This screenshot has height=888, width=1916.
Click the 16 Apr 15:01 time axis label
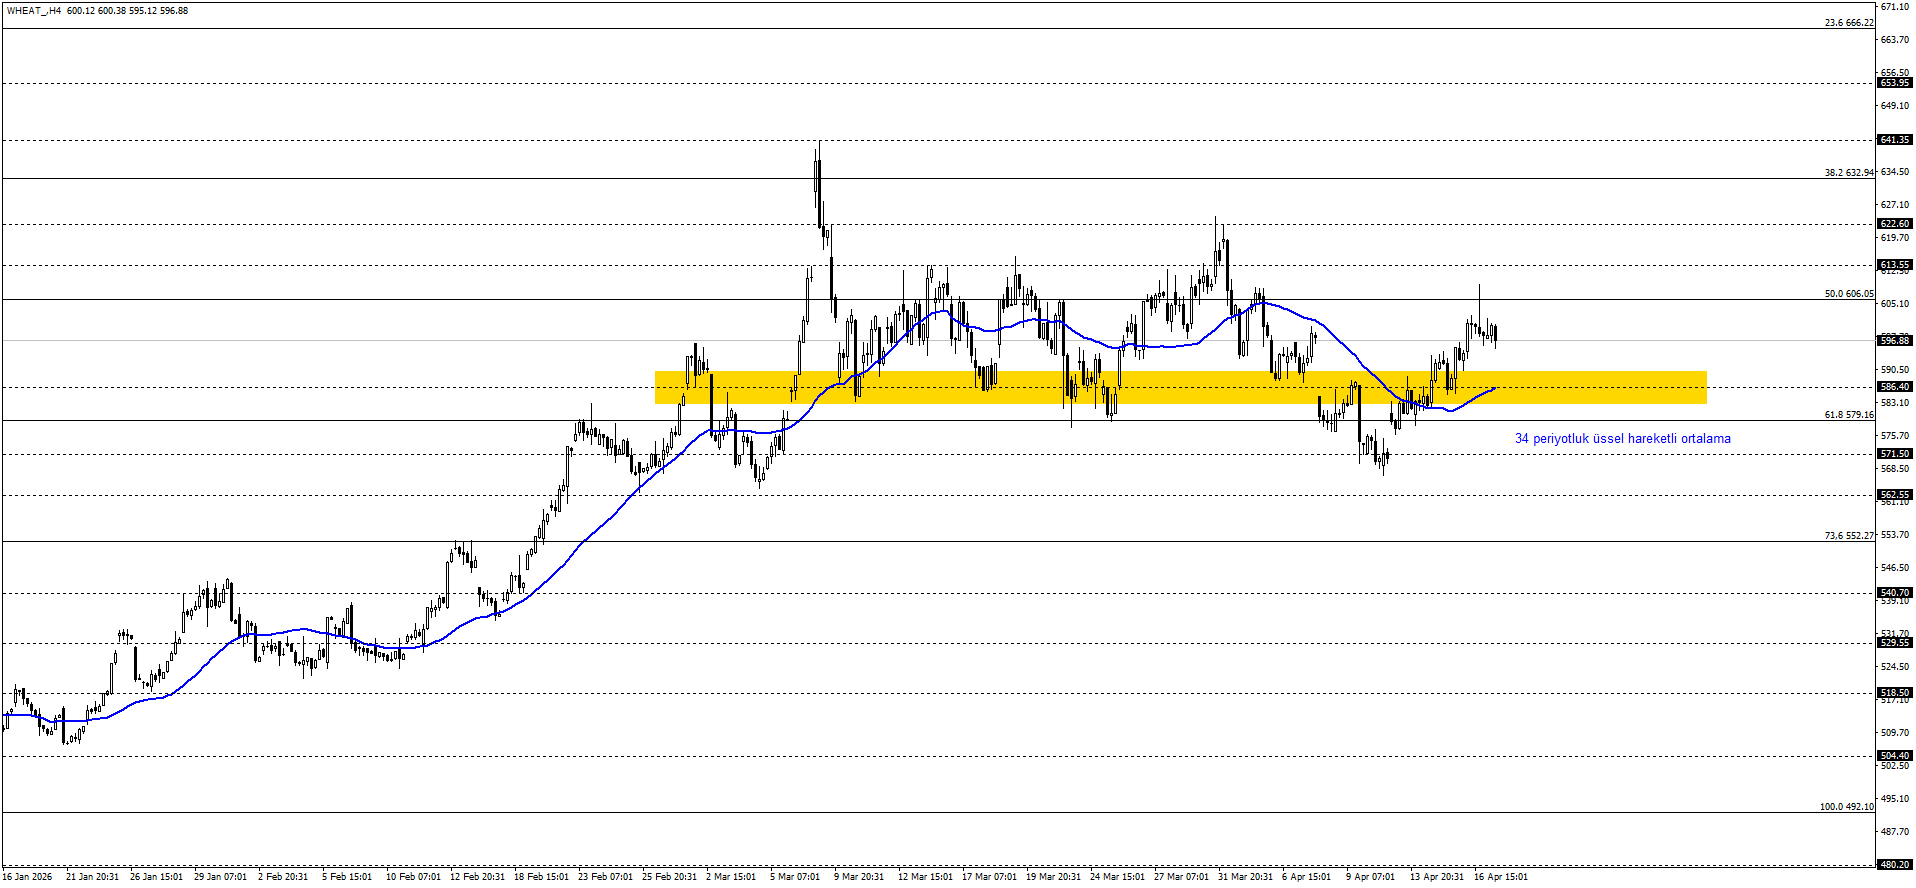(1500, 877)
